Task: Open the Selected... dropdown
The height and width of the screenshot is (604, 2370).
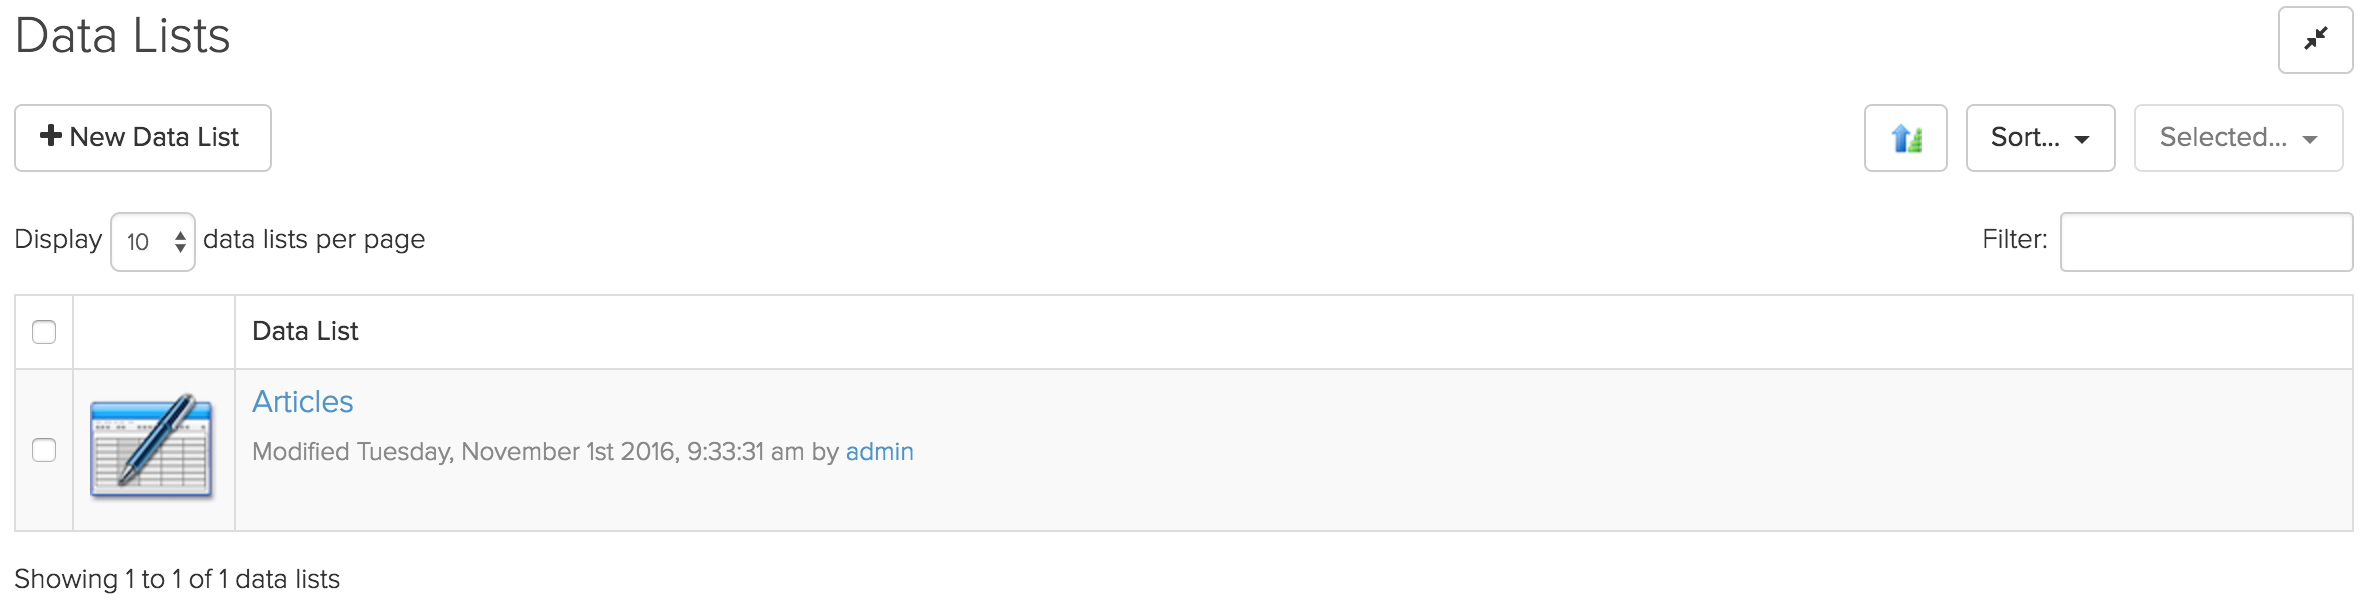Action: click(2238, 138)
